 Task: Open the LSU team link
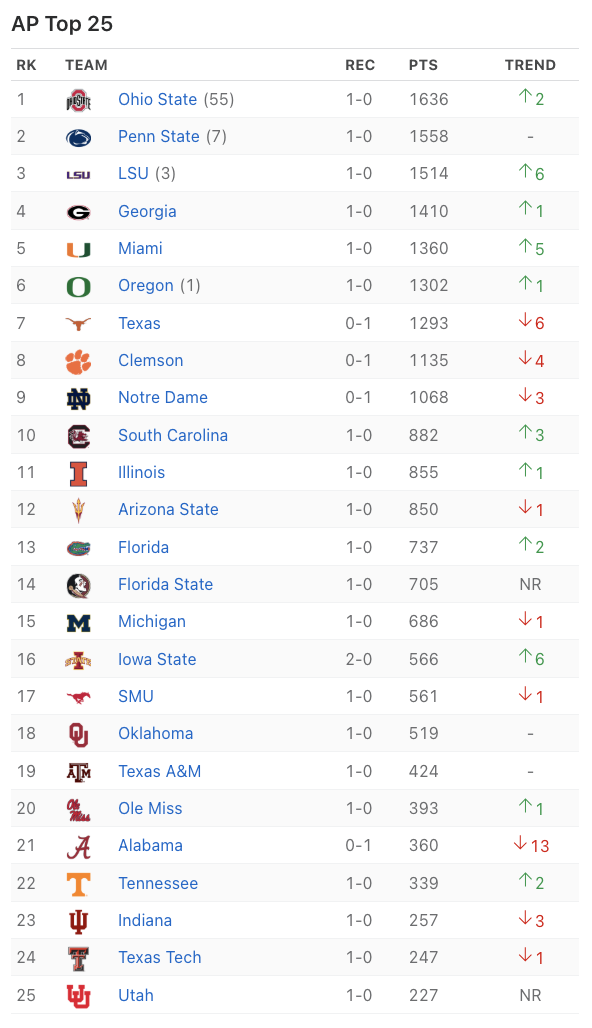pos(133,174)
